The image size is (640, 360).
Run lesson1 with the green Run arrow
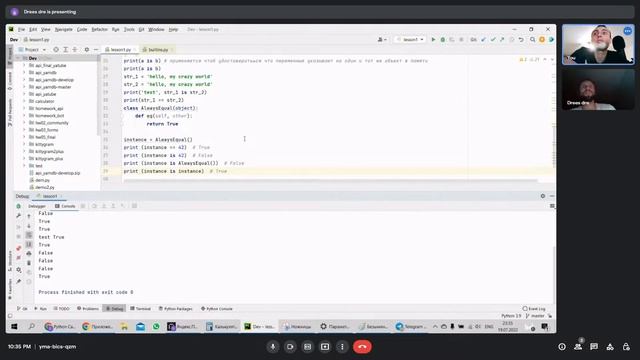coord(433,40)
